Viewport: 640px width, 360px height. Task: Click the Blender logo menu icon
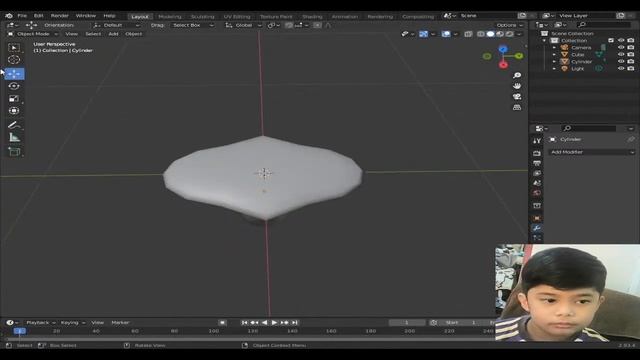click(x=9, y=16)
